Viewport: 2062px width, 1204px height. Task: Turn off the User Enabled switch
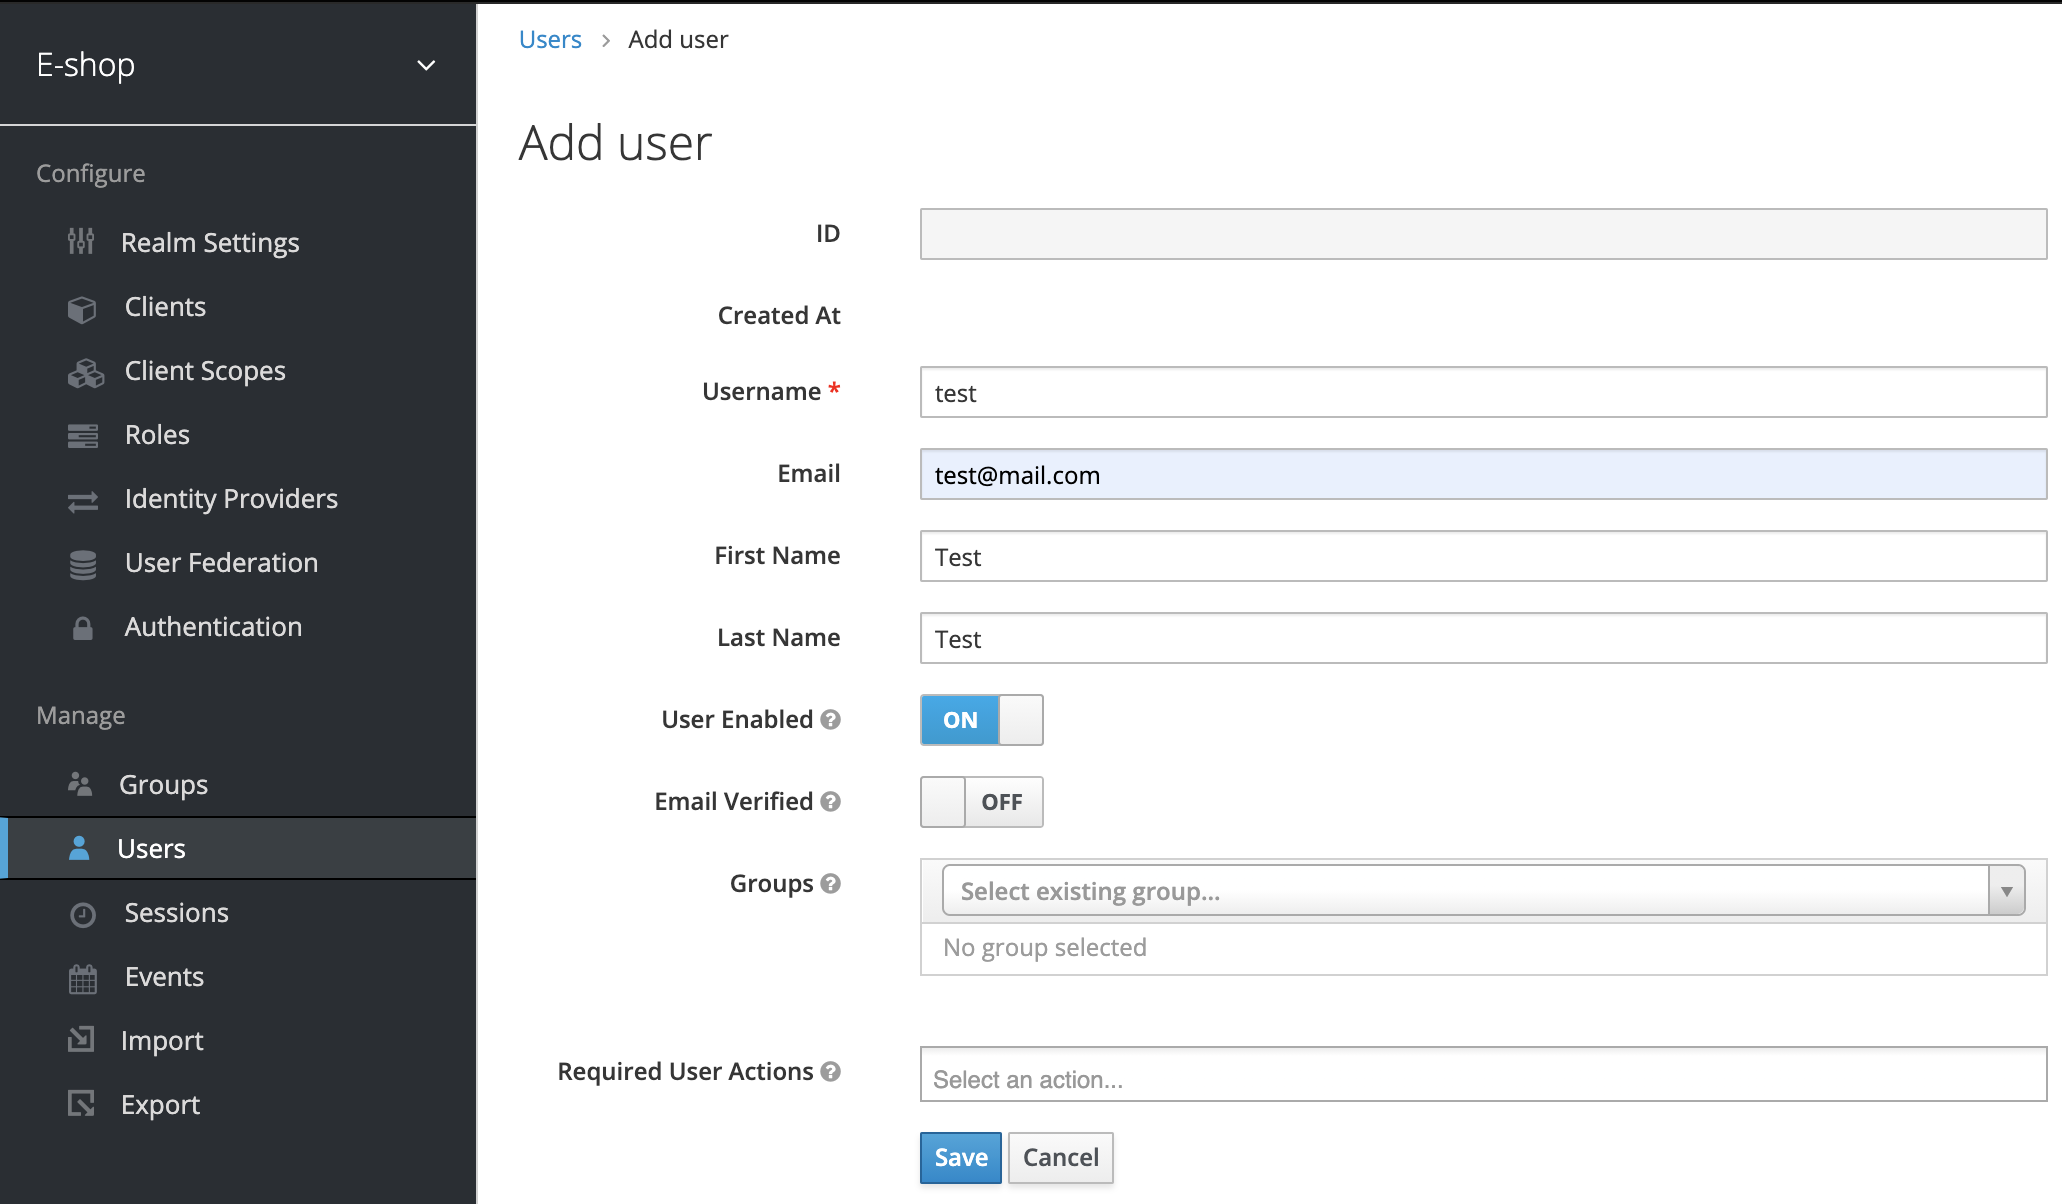point(981,720)
